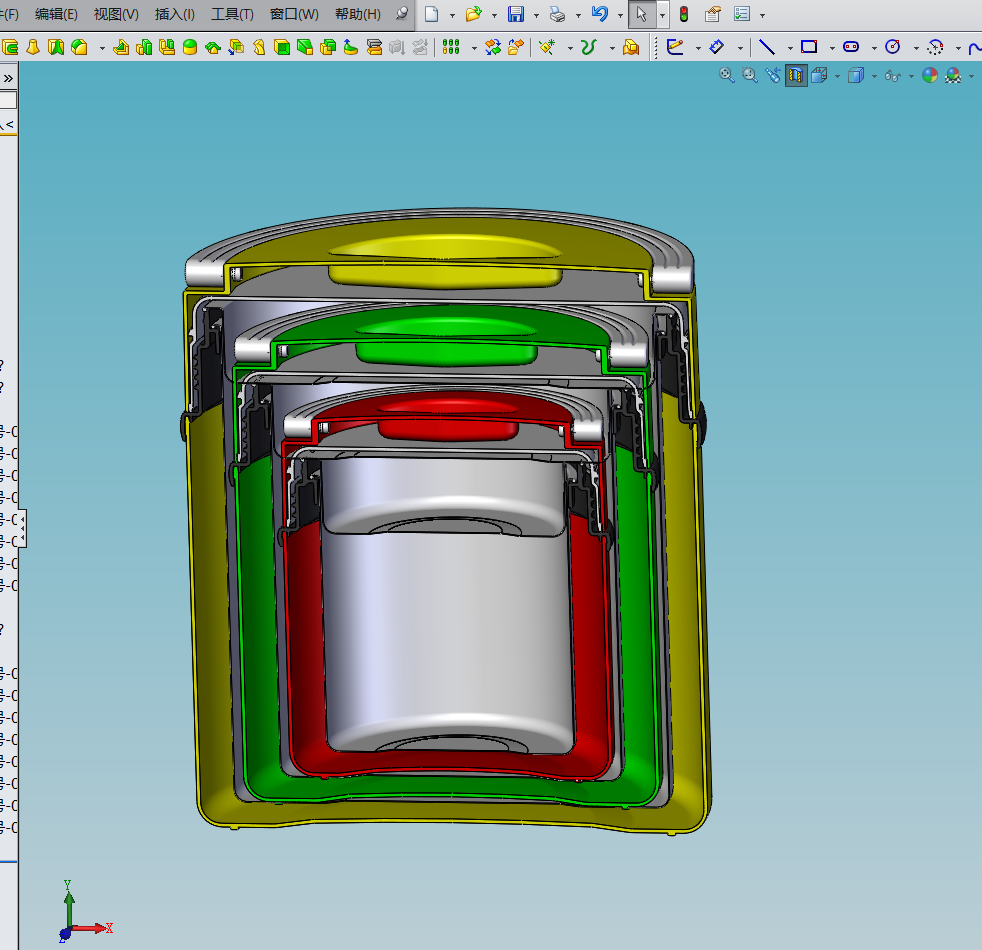982x950 pixels.
Task: Open the 编辑(E) menu
Action: coord(56,14)
